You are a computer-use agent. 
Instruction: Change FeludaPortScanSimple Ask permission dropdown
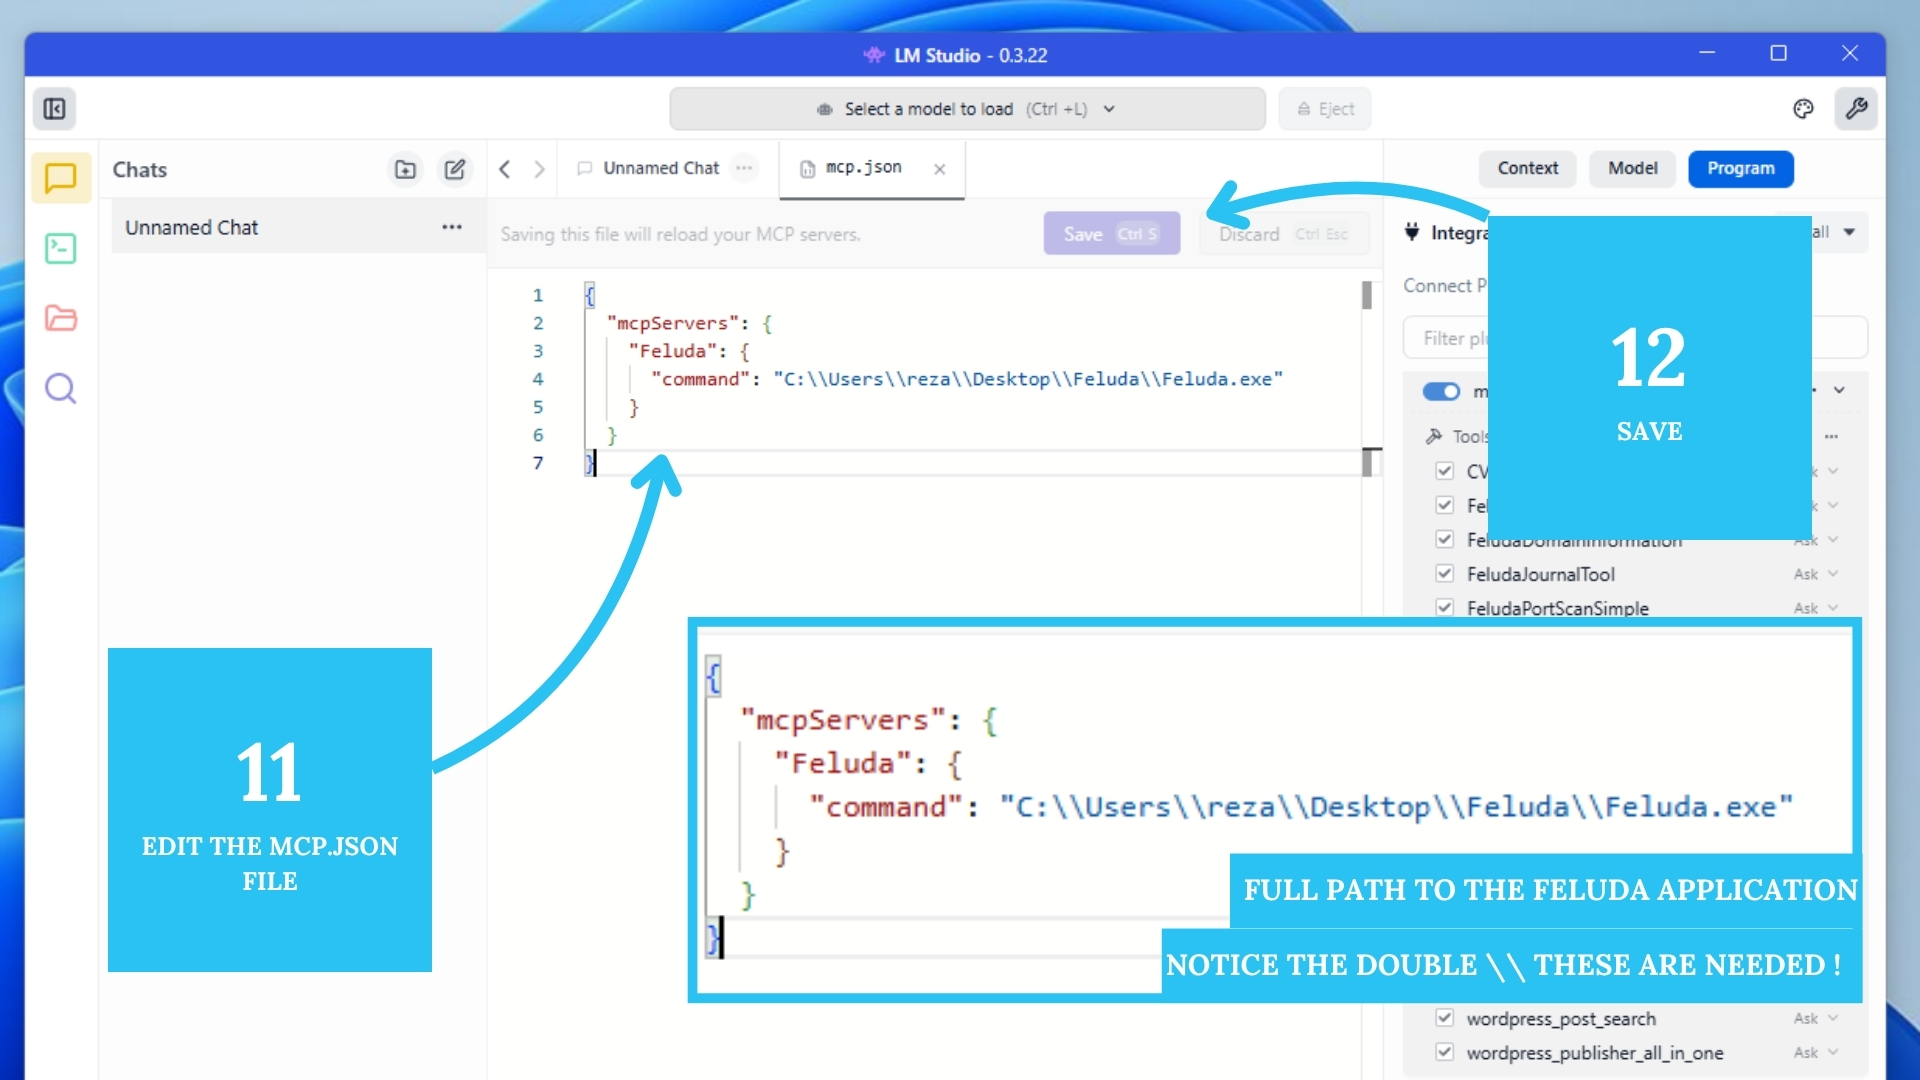coord(1816,608)
